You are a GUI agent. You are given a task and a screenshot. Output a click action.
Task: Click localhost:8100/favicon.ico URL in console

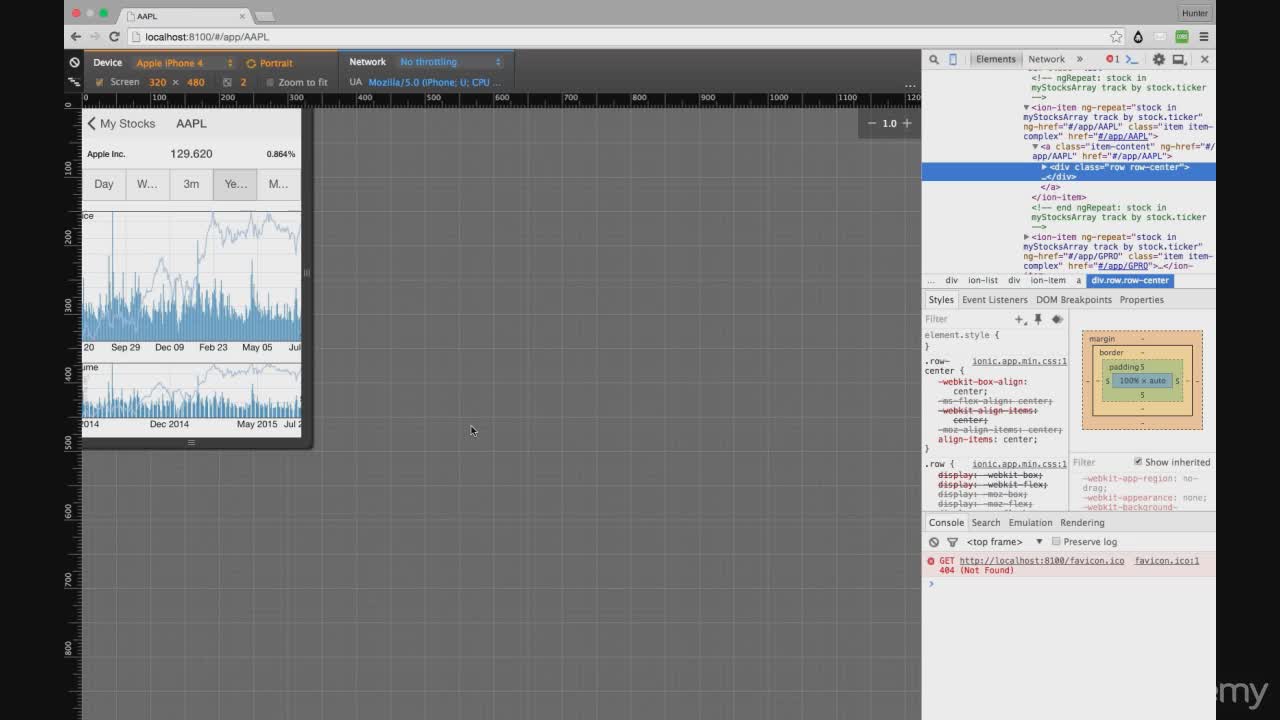(x=1041, y=561)
